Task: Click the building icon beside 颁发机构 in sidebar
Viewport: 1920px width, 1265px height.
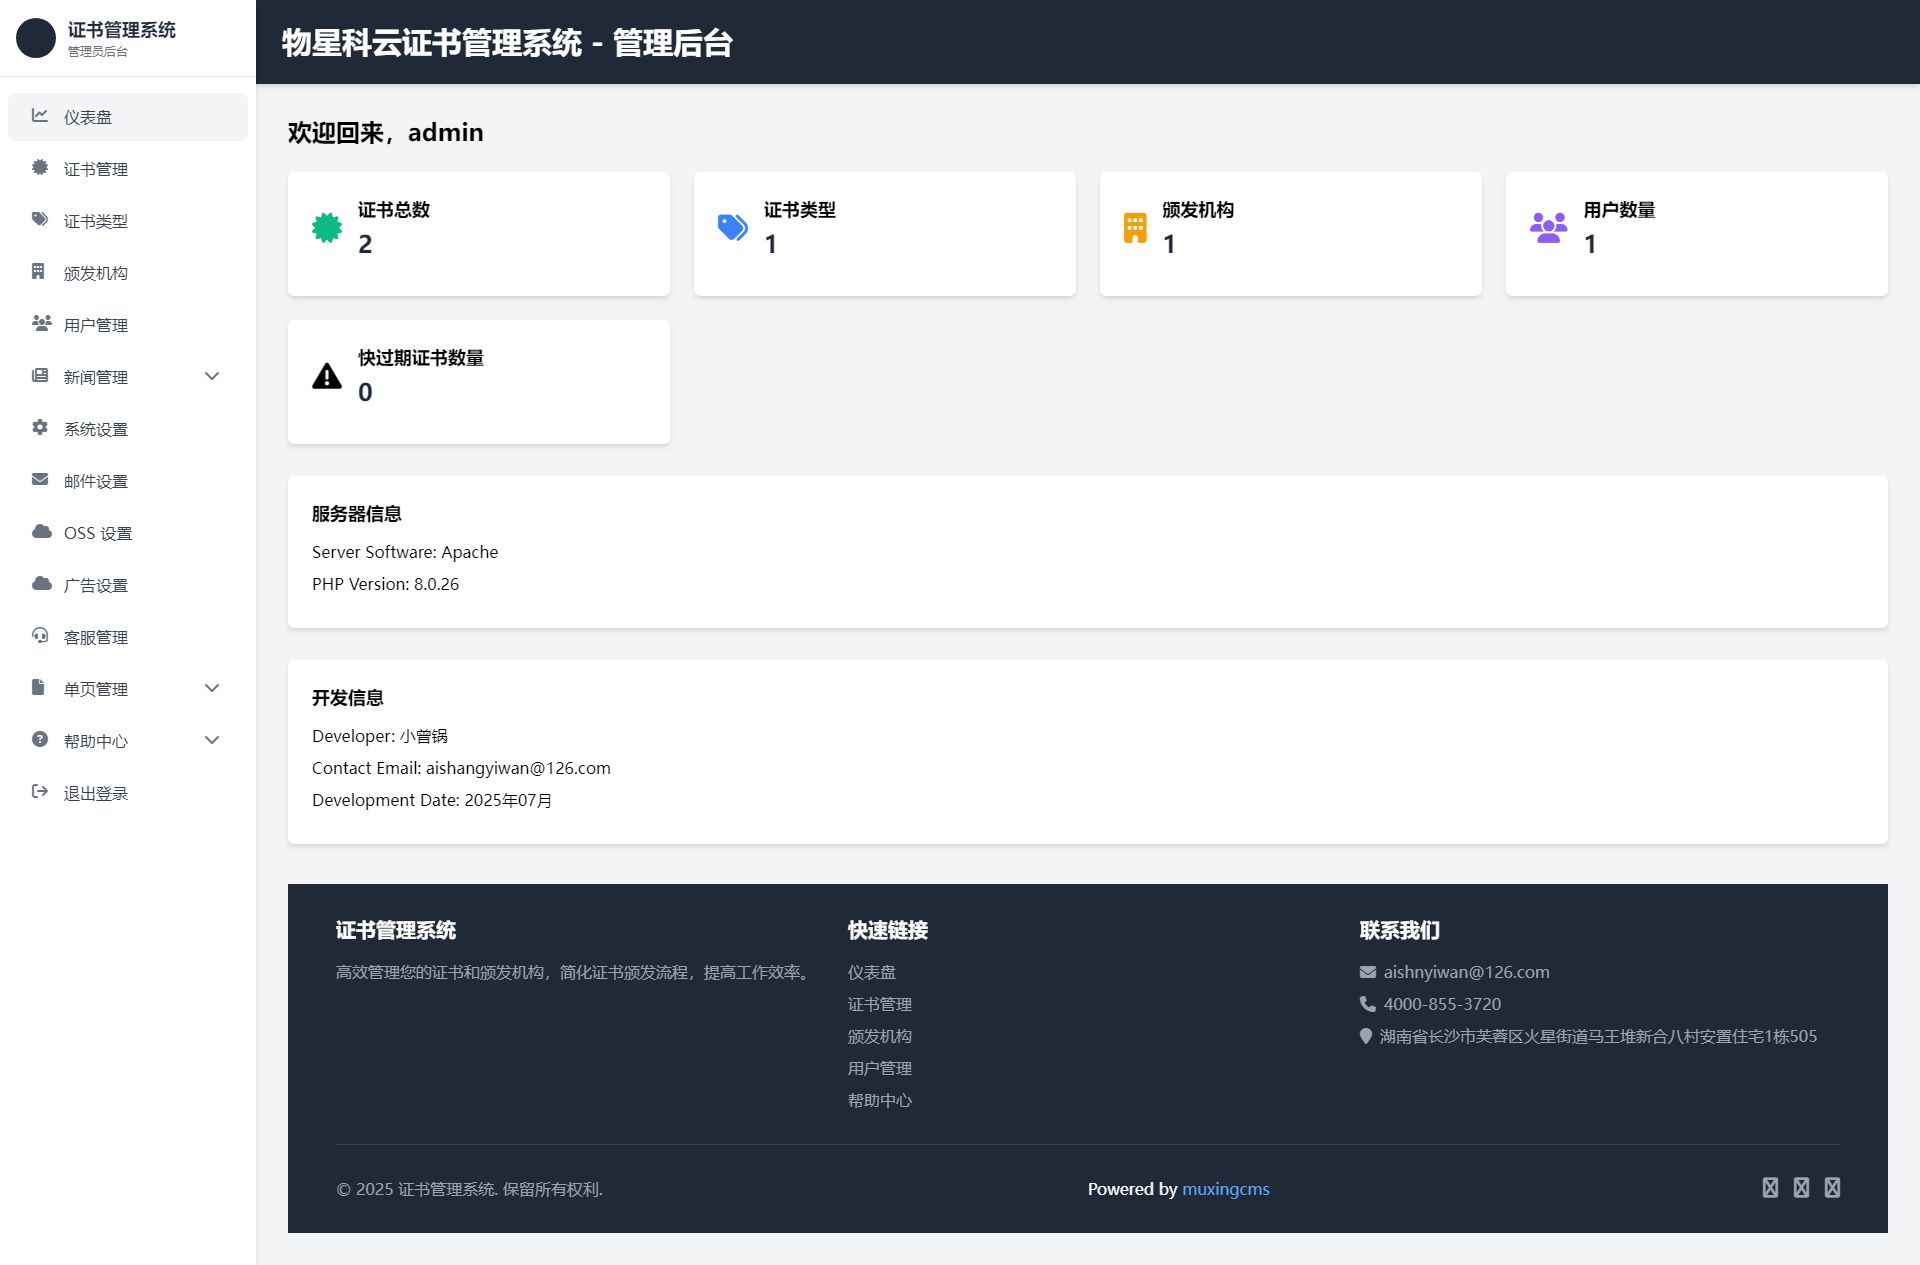Action: click(38, 272)
